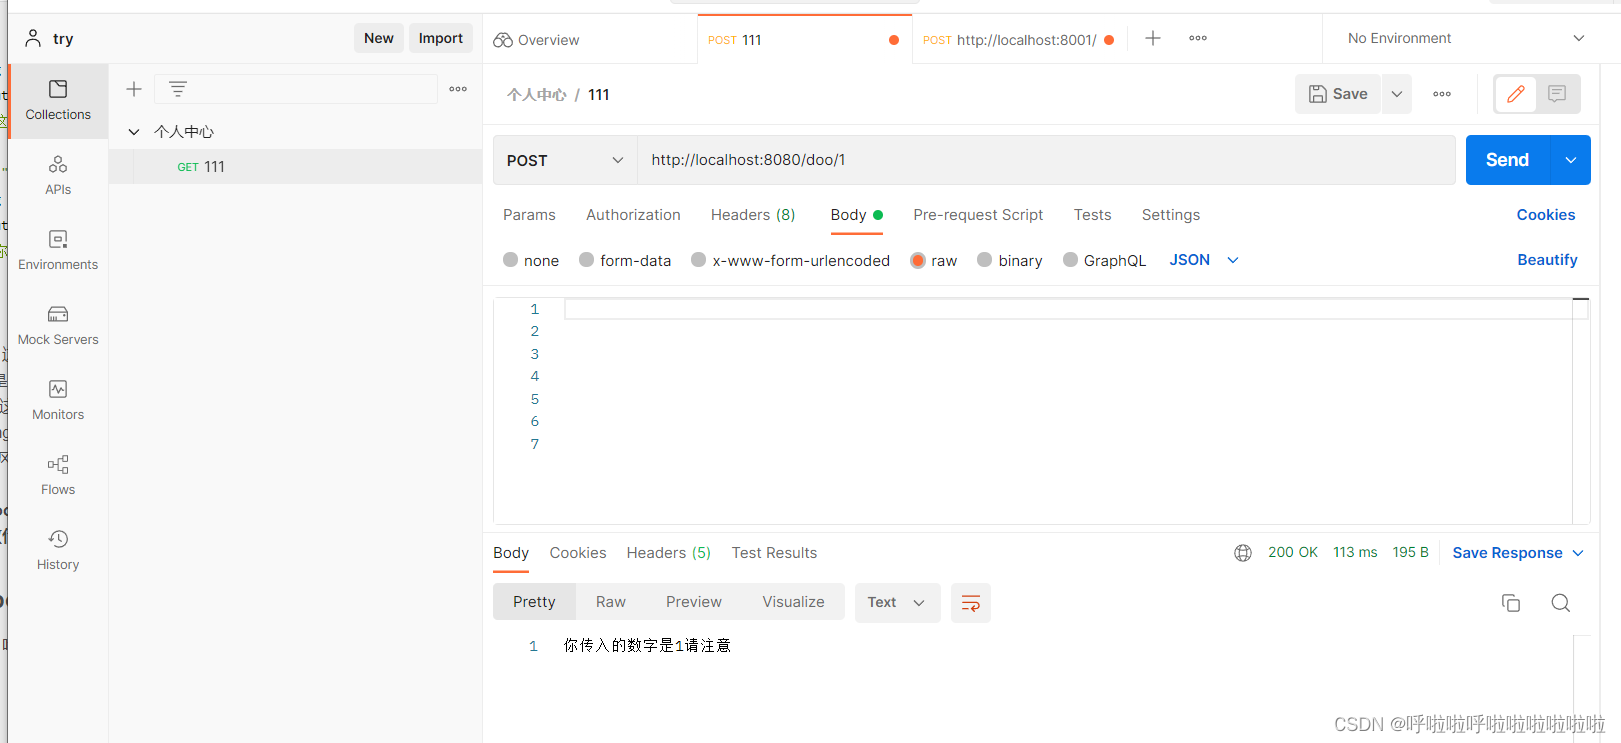Open the response Headers (5) tab

[669, 553]
